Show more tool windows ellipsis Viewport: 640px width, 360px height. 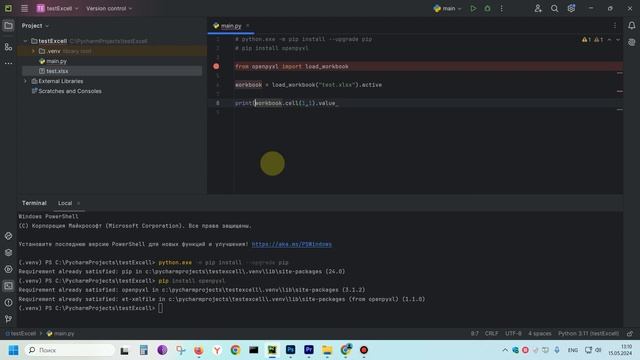click(8, 63)
